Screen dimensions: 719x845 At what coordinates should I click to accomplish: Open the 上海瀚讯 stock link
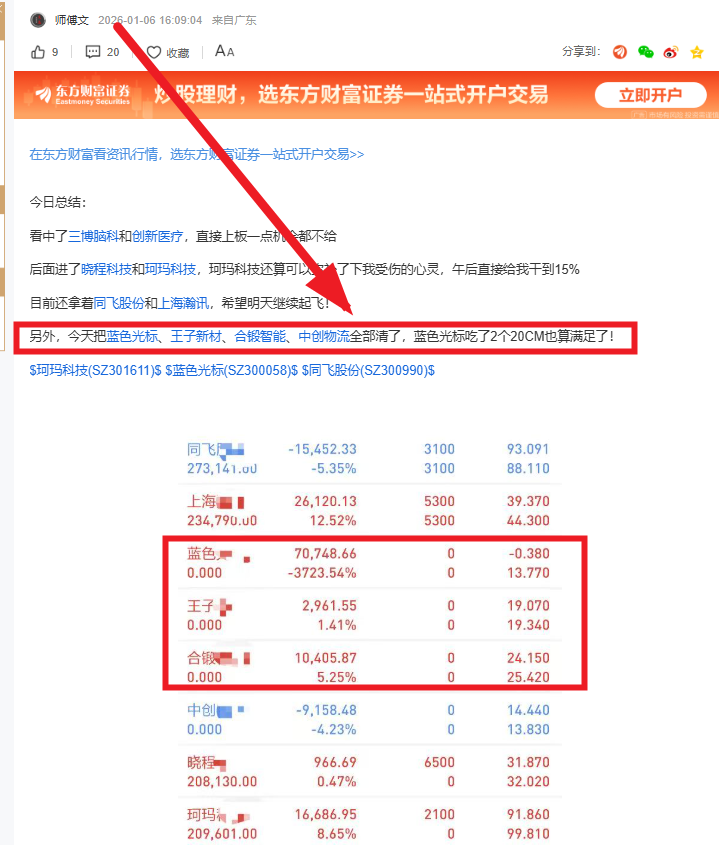[183, 303]
